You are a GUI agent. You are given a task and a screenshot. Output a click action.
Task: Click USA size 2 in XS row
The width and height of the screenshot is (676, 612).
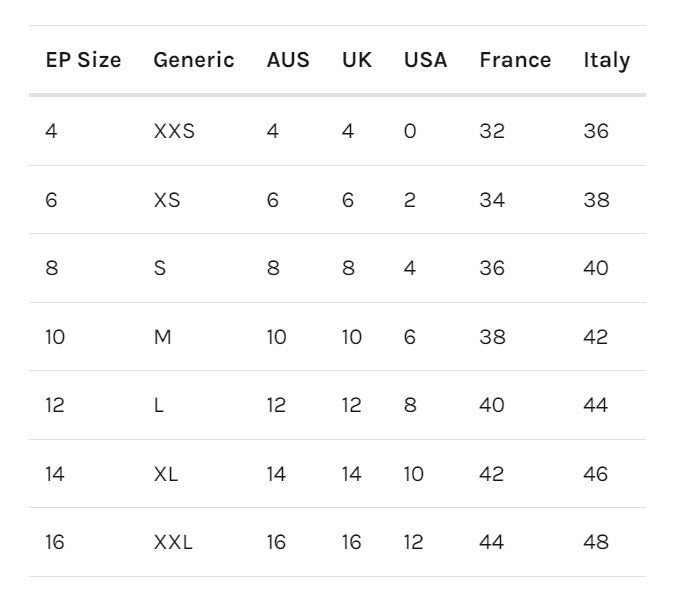click(410, 200)
